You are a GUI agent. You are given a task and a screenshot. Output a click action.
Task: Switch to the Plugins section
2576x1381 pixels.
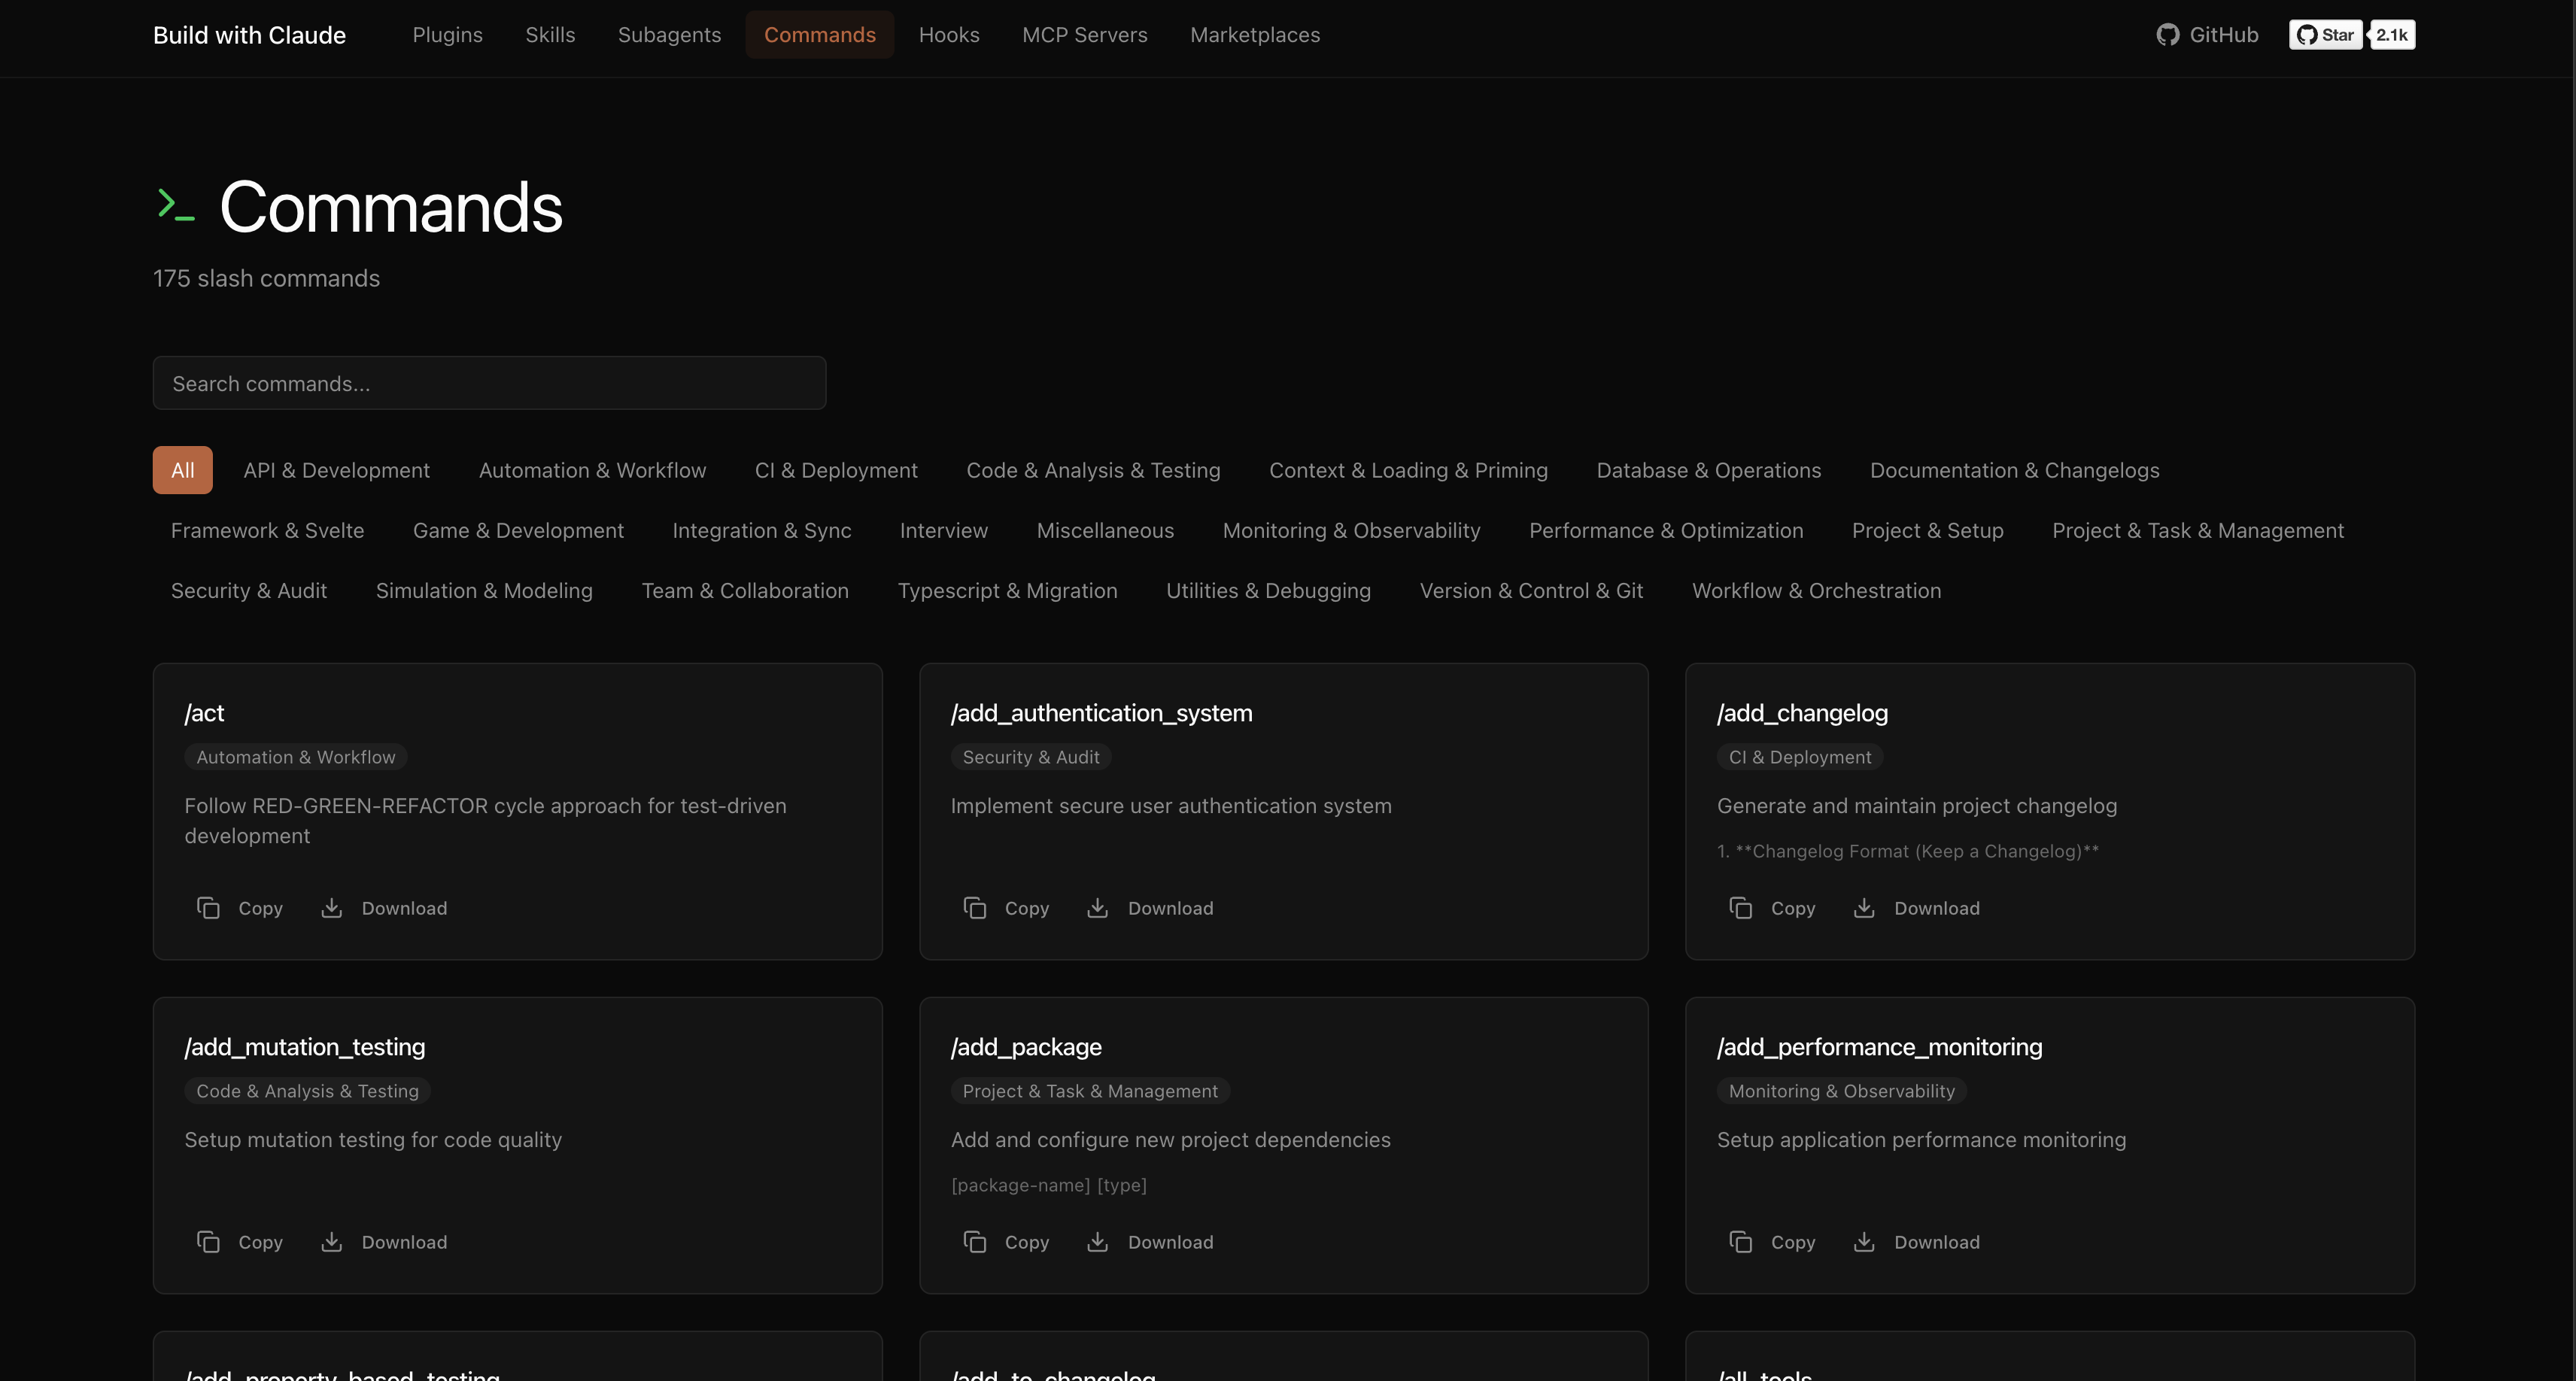(x=447, y=34)
